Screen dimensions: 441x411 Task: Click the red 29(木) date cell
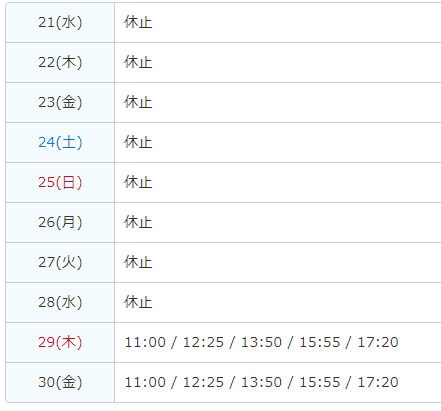(60, 342)
